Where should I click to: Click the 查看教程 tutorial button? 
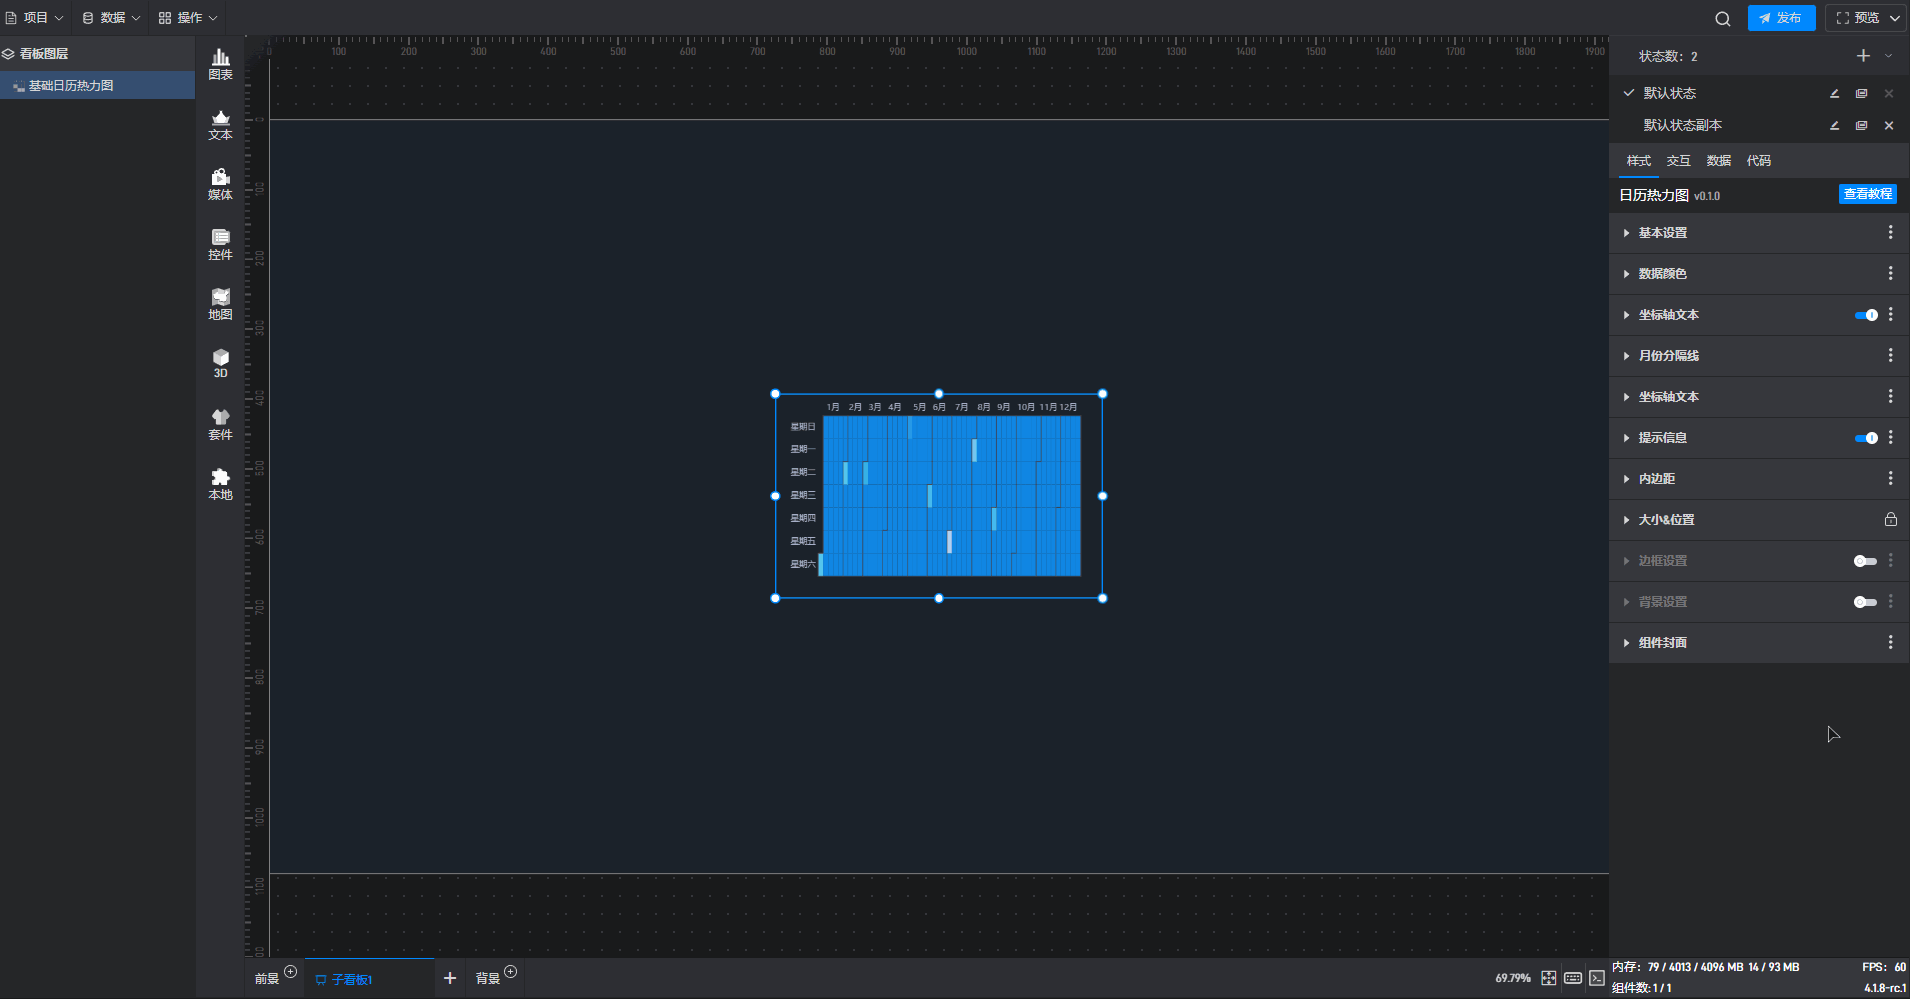[x=1868, y=194]
